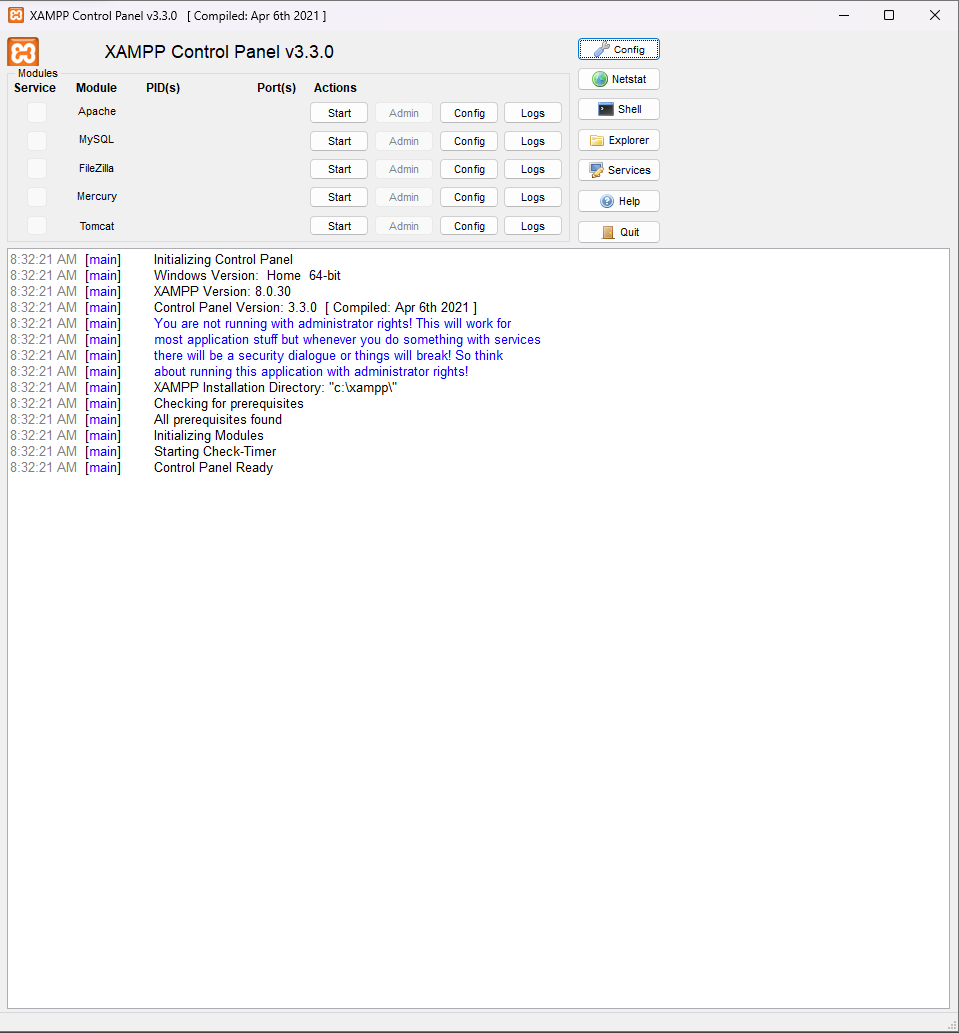Close the XAMPP Control Panel window
This screenshot has width=959, height=1033.
(935, 15)
